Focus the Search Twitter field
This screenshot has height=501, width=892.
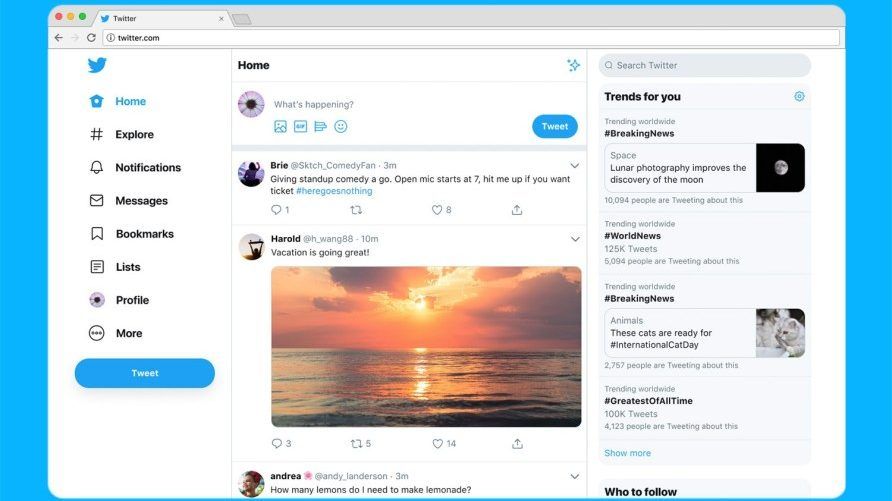[704, 65]
